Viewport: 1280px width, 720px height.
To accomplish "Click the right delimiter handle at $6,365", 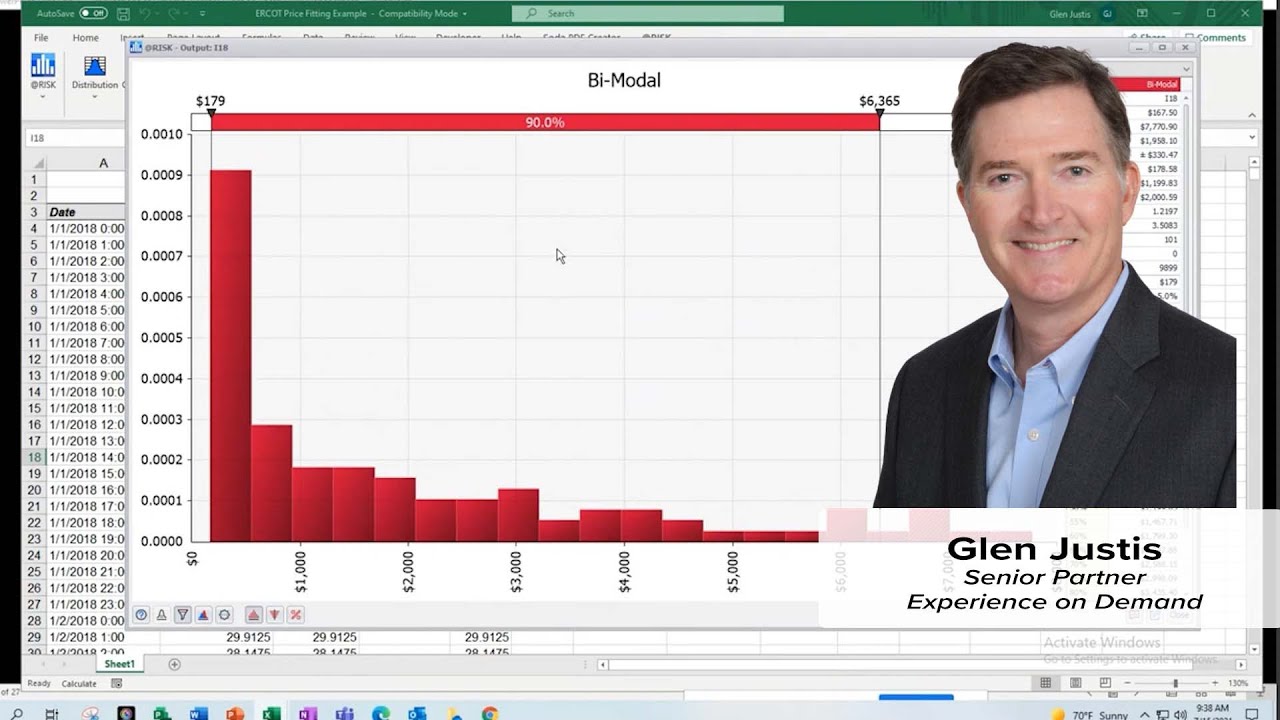I will pyautogui.click(x=880, y=114).
